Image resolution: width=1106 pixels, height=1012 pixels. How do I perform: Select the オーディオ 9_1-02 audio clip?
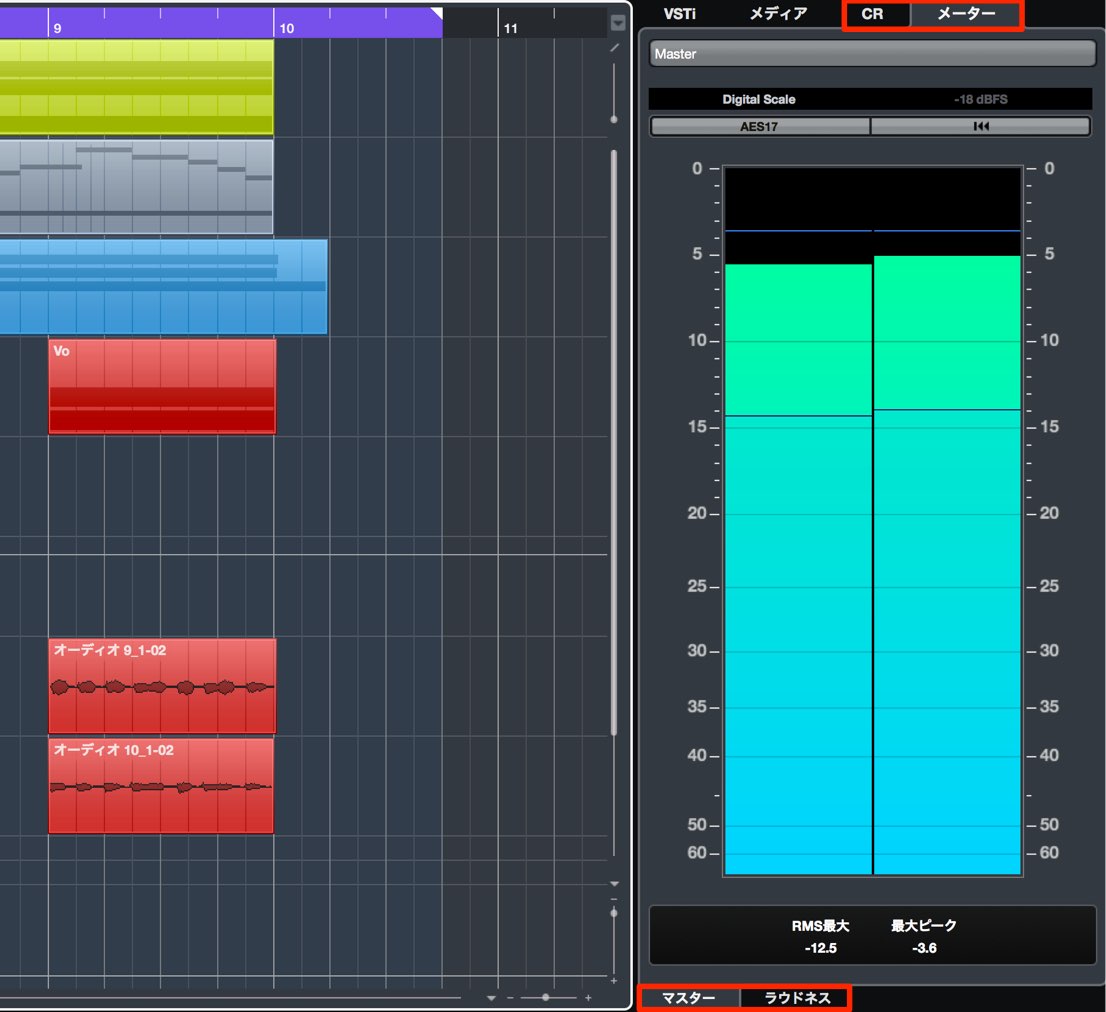162,685
